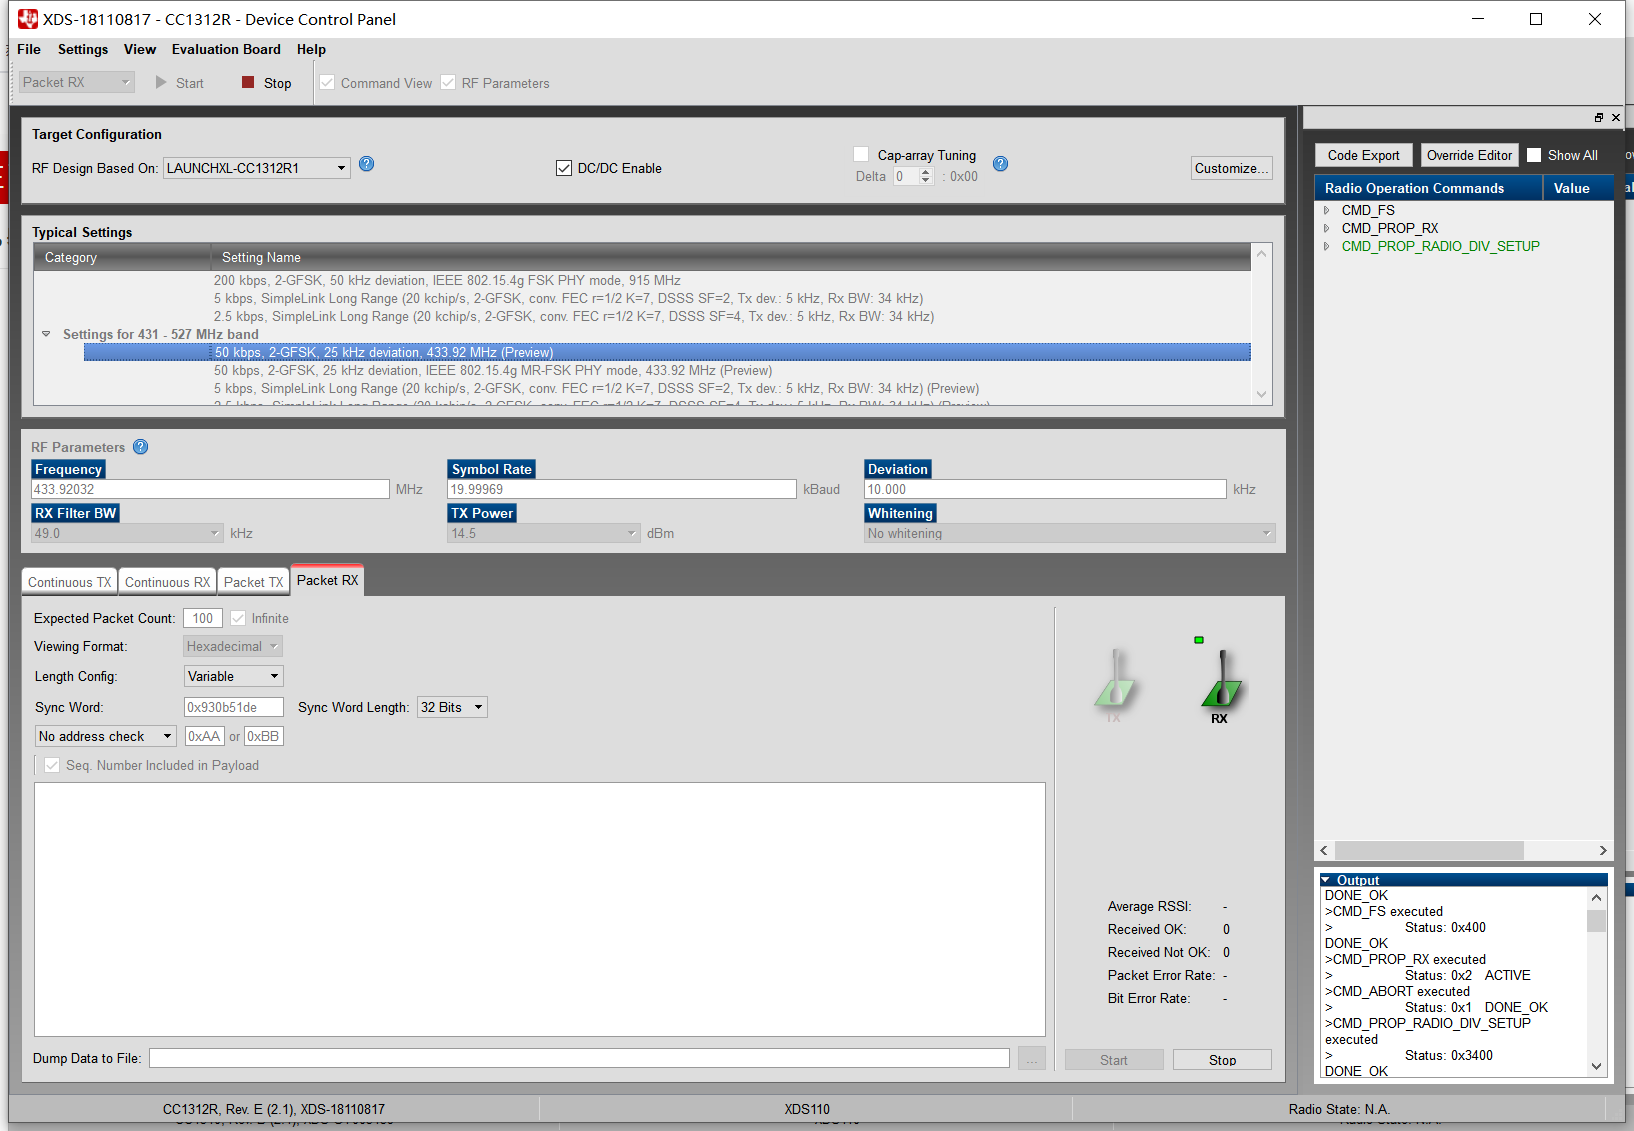Click the bottom Stop button
The image size is (1634, 1131).
tap(1222, 1060)
